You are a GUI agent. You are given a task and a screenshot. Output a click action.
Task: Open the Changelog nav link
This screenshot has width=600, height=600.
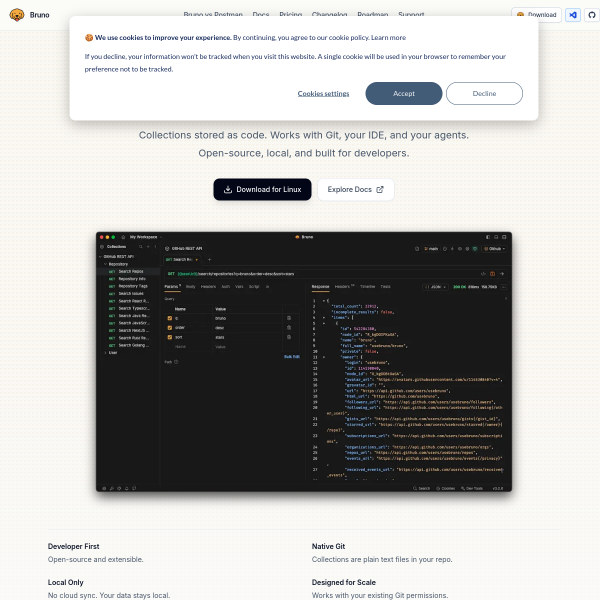329,15
